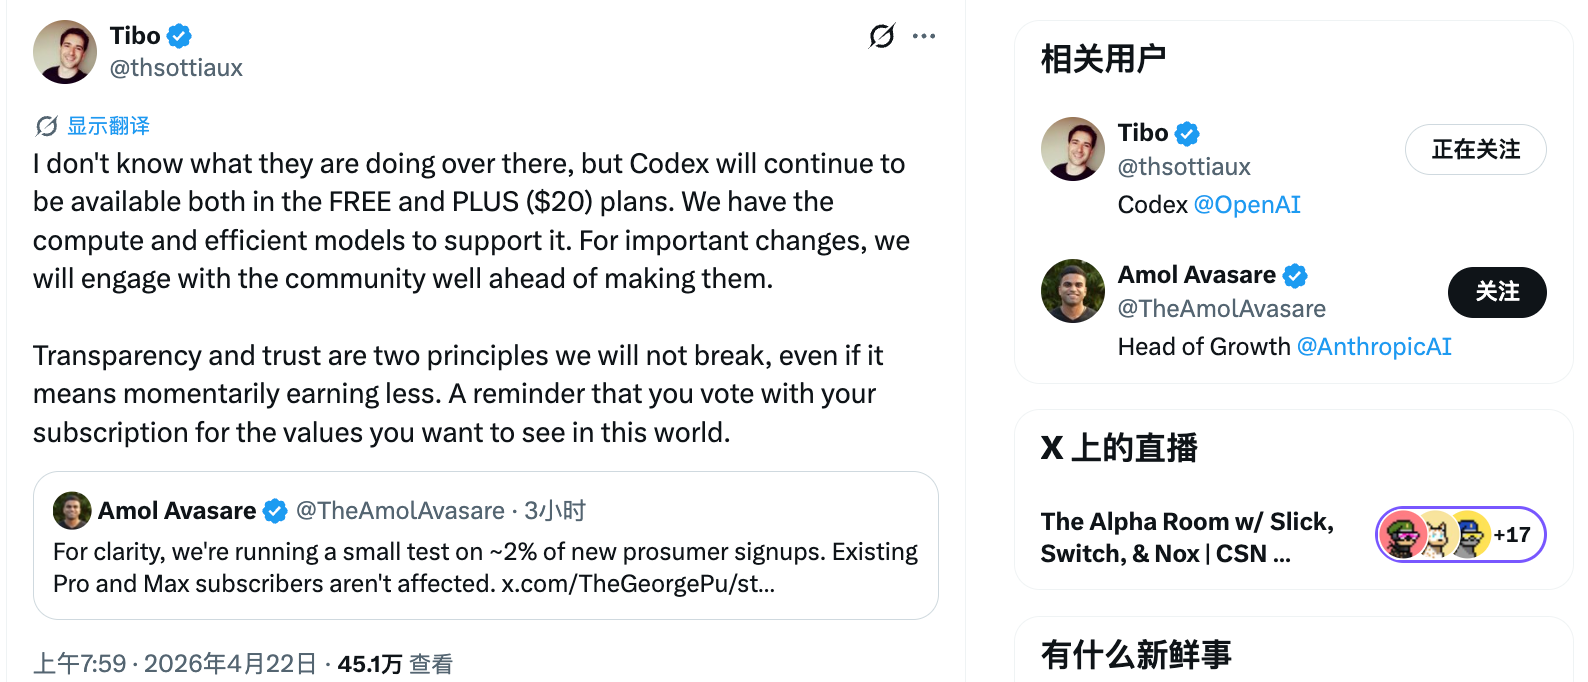The height and width of the screenshot is (682, 1588).
Task: Click Amol Avasare's avatar in 相关用户 panel
Action: pyautogui.click(x=1073, y=291)
